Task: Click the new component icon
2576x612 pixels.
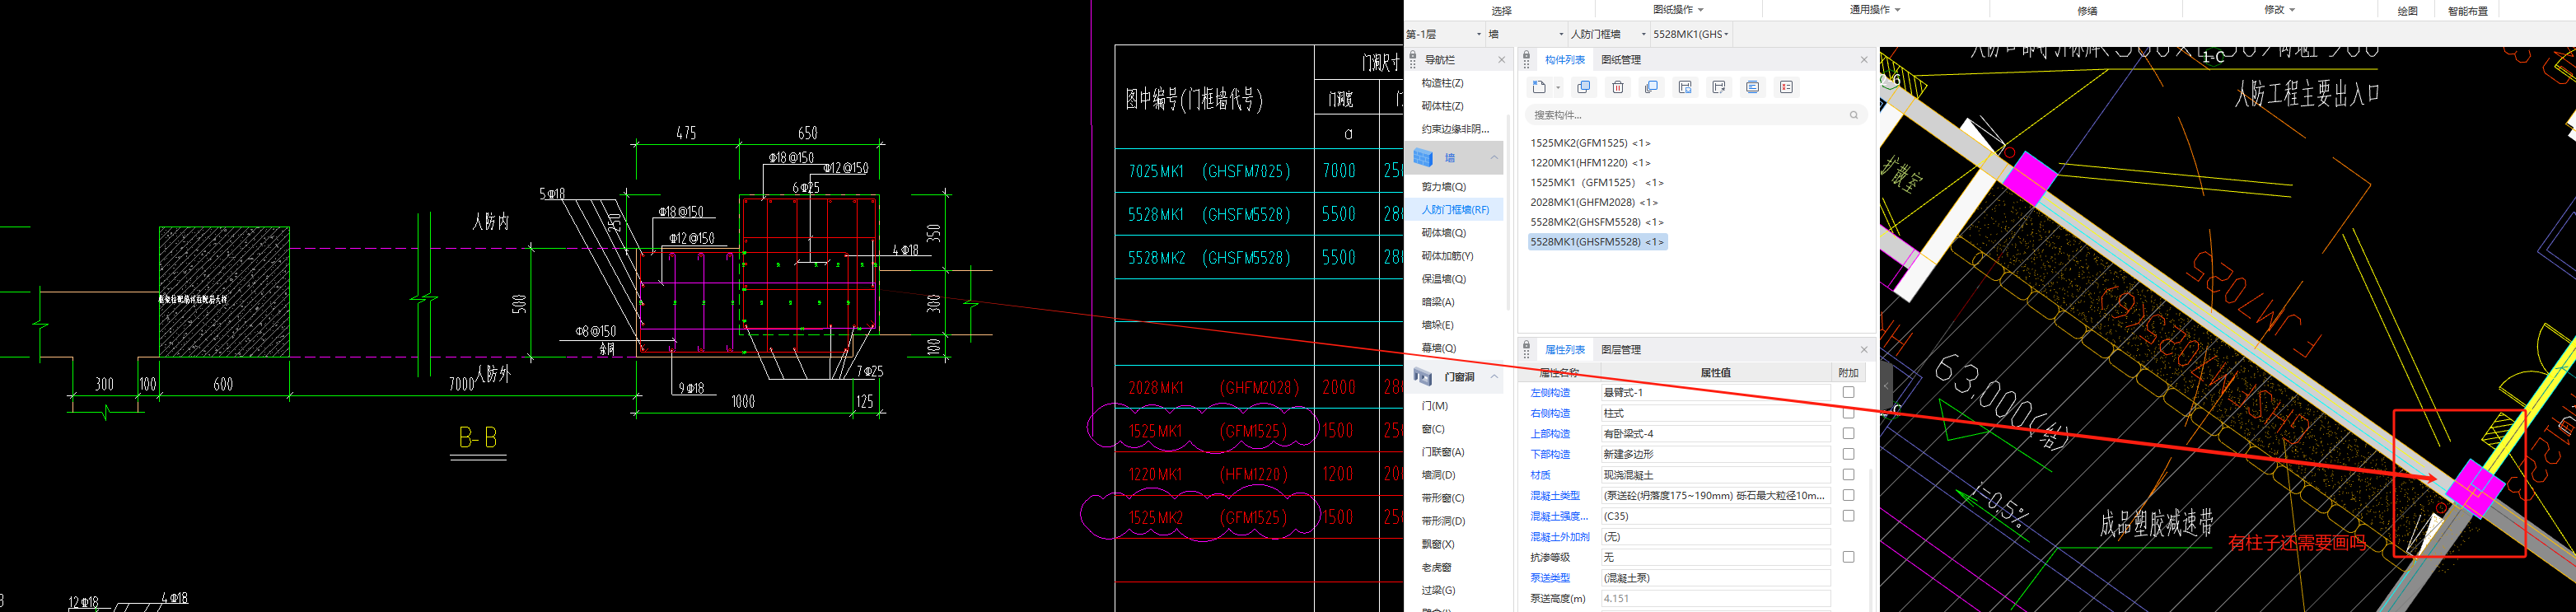Action: click(1539, 87)
